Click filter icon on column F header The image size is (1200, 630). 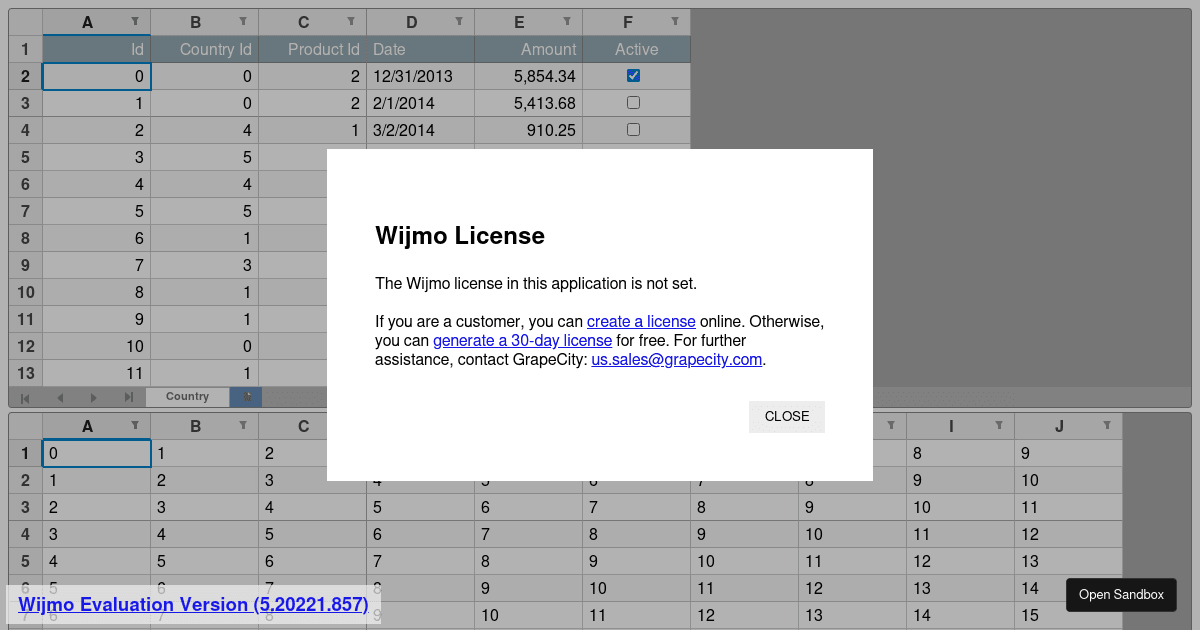[x=675, y=21]
